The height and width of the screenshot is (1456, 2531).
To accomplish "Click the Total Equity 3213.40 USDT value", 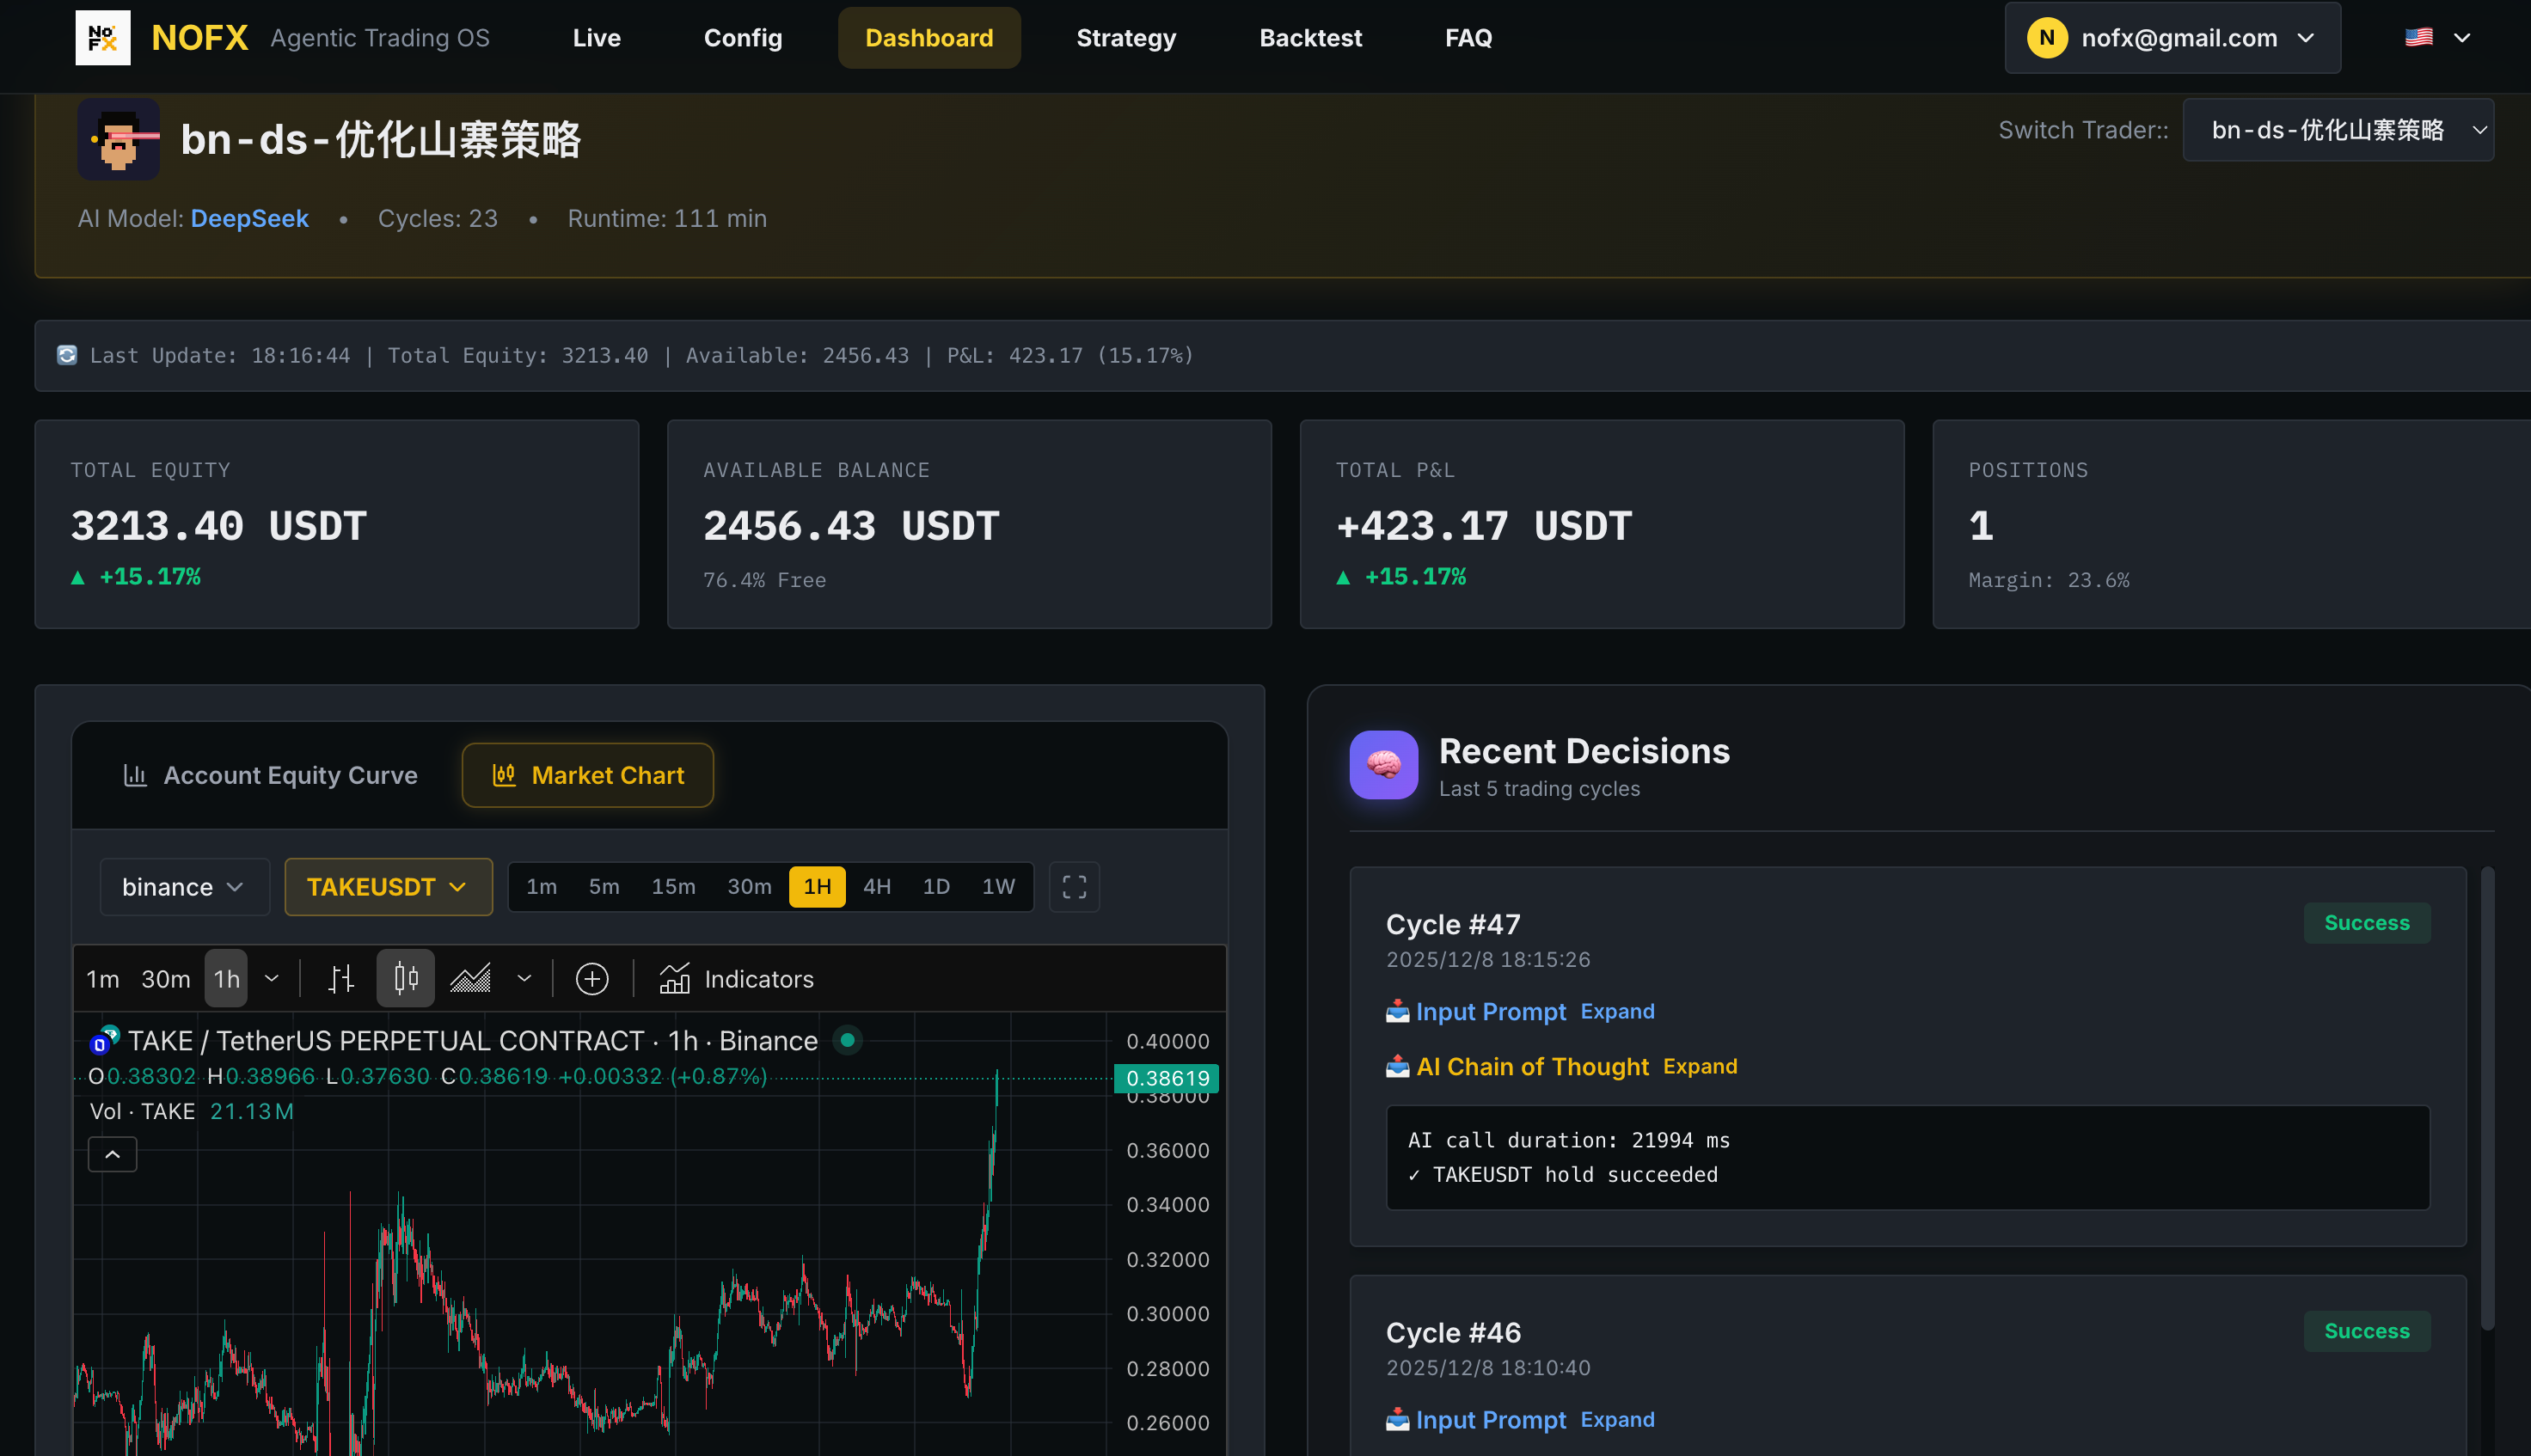I will 218,526.
